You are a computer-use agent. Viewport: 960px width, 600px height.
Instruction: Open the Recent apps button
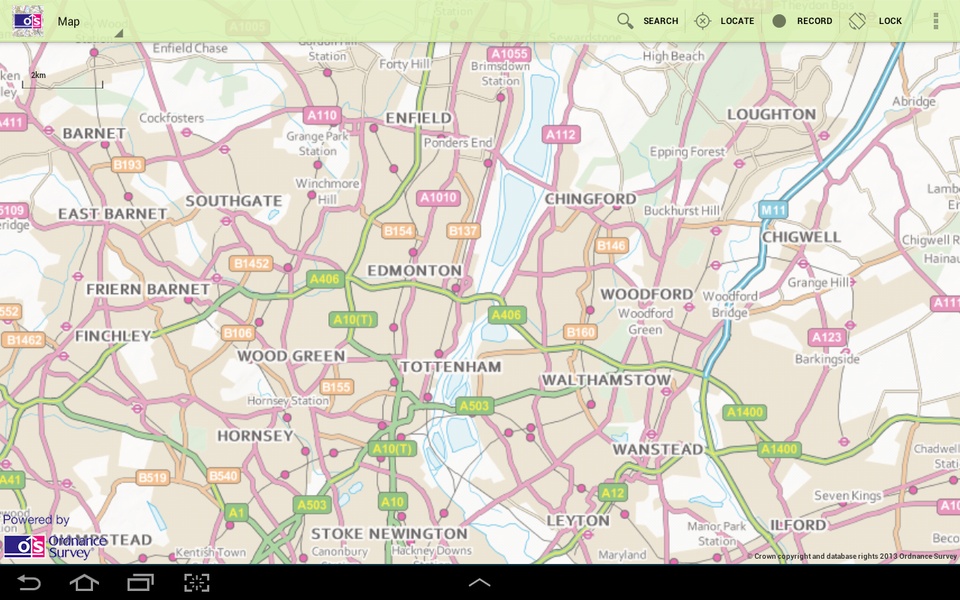140,582
